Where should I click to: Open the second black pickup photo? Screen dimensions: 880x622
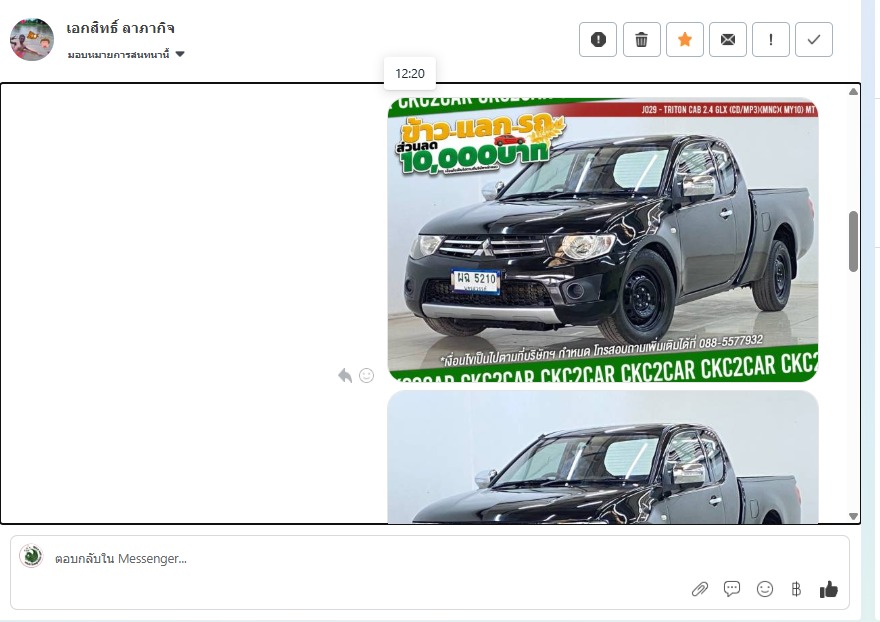pyautogui.click(x=603, y=457)
